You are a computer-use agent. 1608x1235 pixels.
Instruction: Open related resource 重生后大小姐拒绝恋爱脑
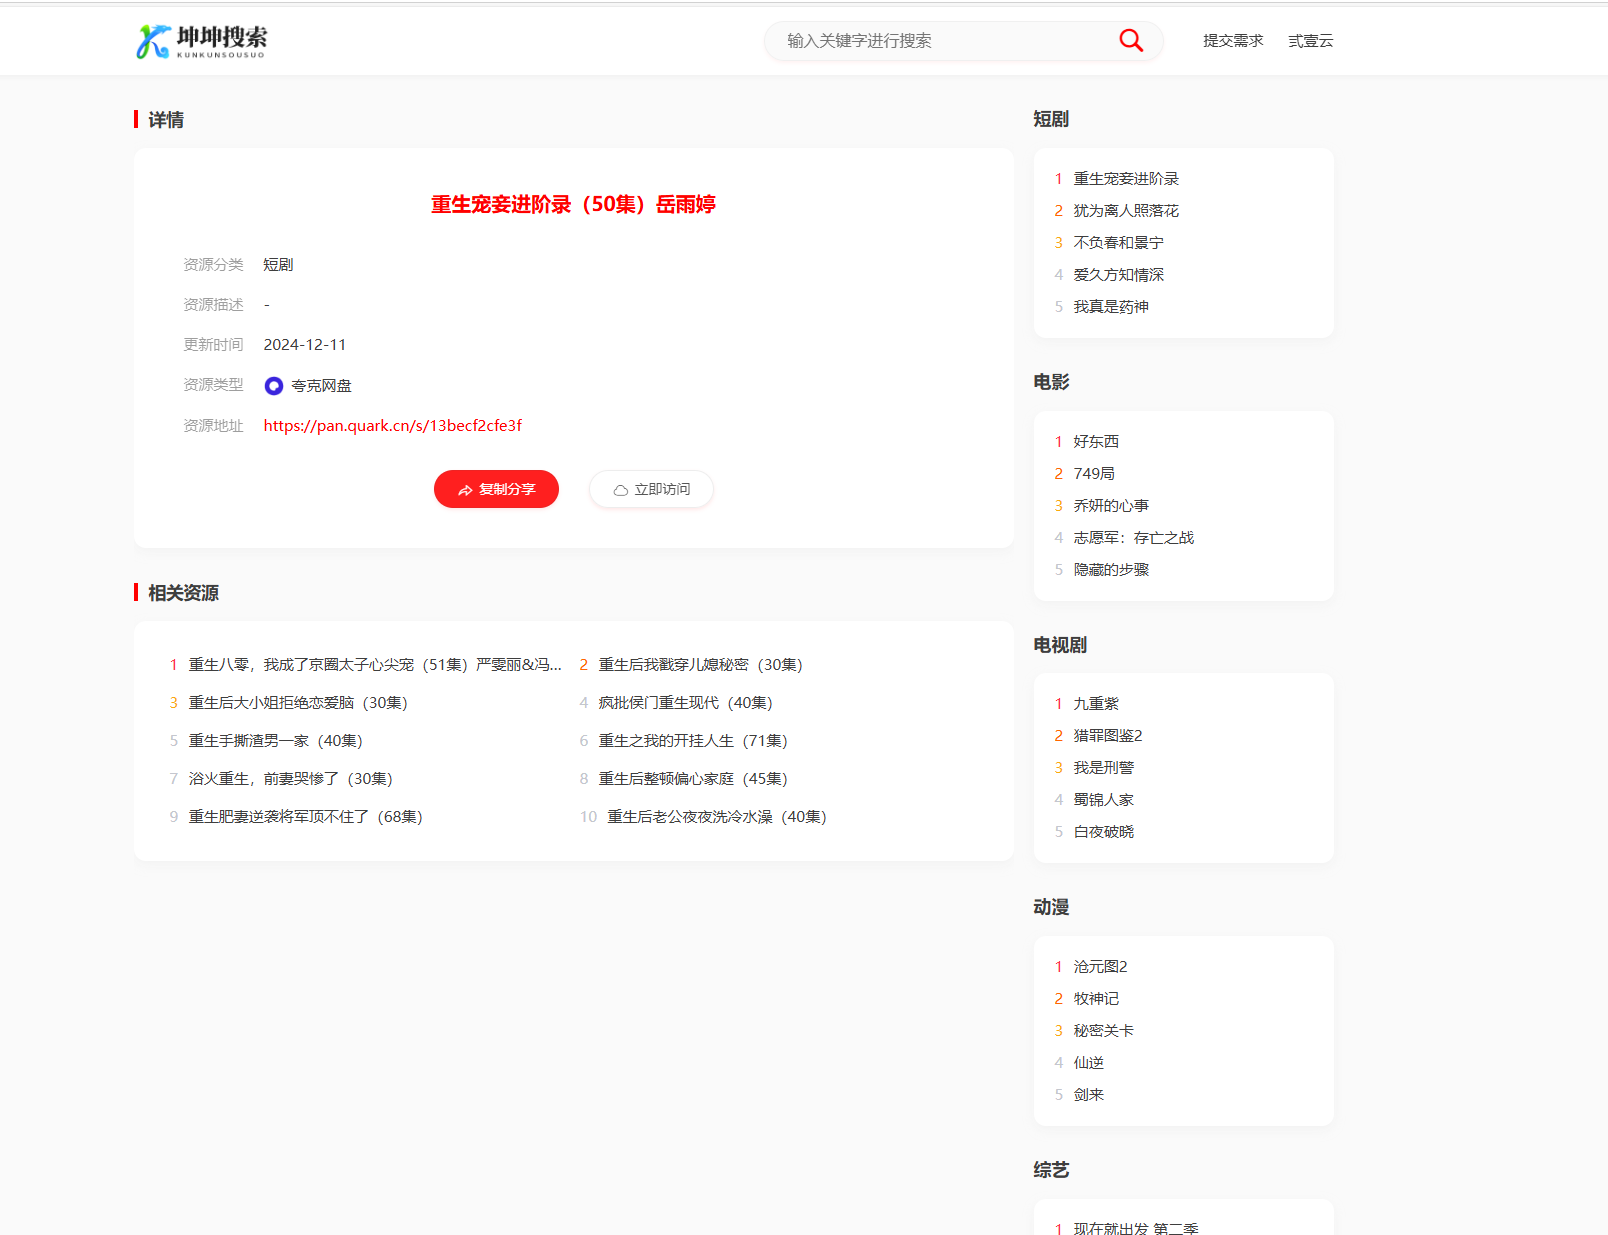click(x=298, y=703)
